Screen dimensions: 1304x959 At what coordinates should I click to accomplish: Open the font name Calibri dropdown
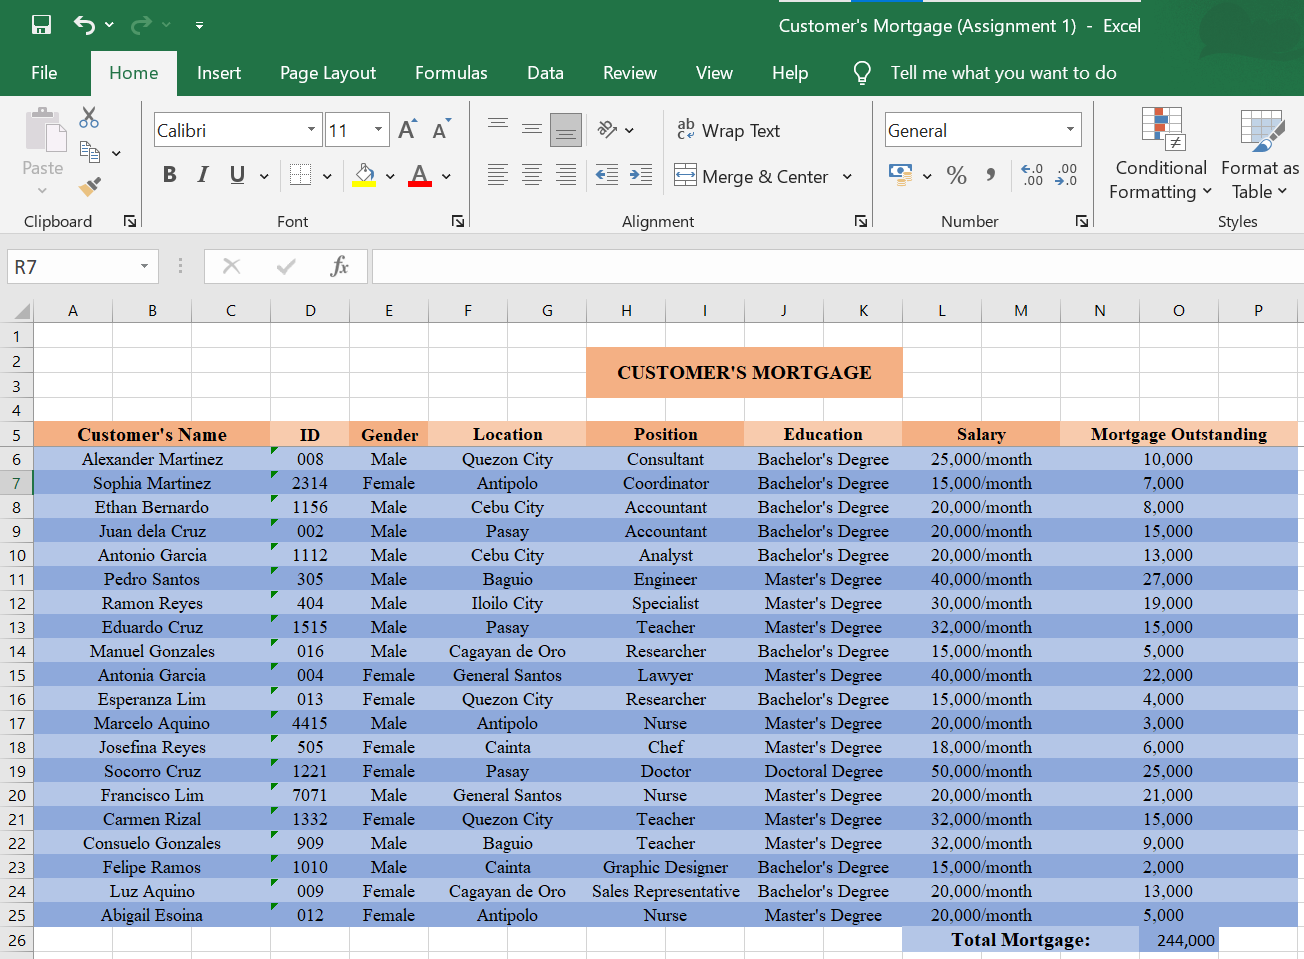(311, 130)
